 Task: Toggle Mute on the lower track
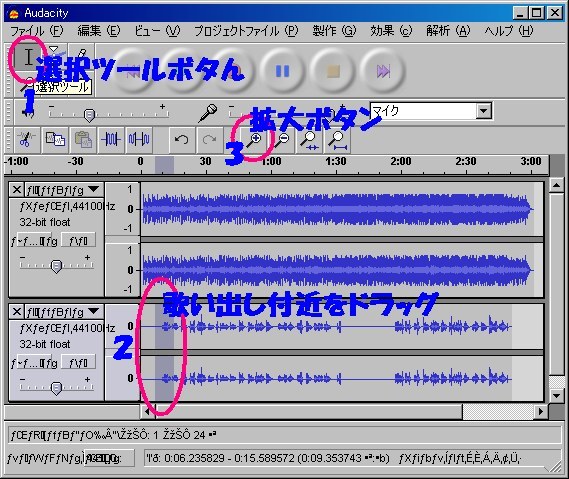pos(34,363)
